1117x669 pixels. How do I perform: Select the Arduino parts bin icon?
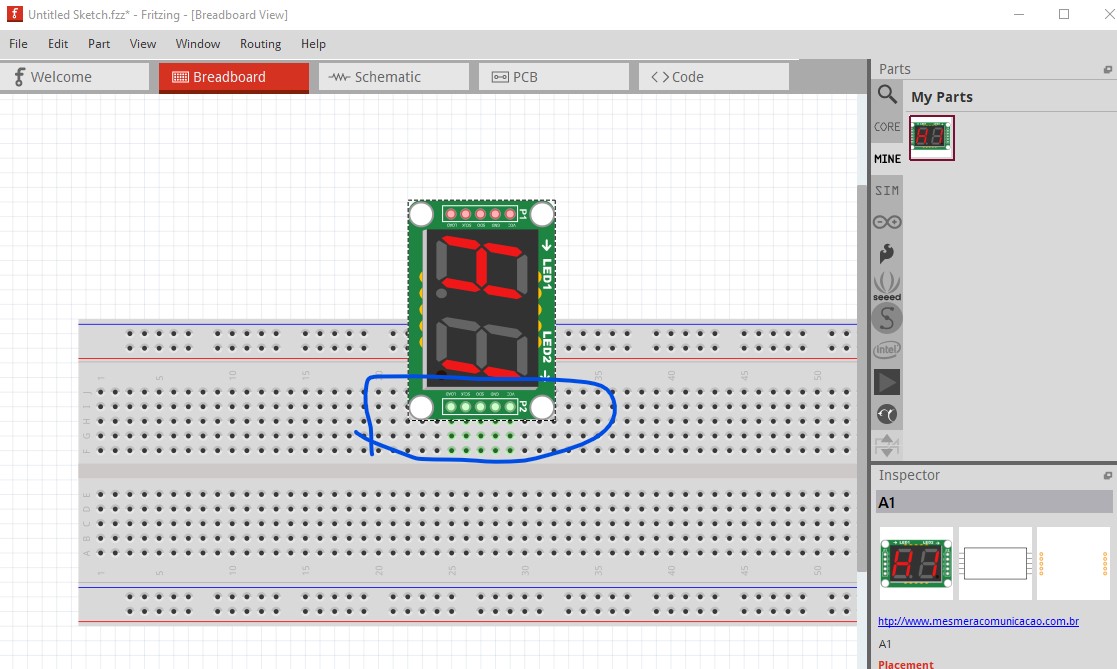click(x=886, y=220)
